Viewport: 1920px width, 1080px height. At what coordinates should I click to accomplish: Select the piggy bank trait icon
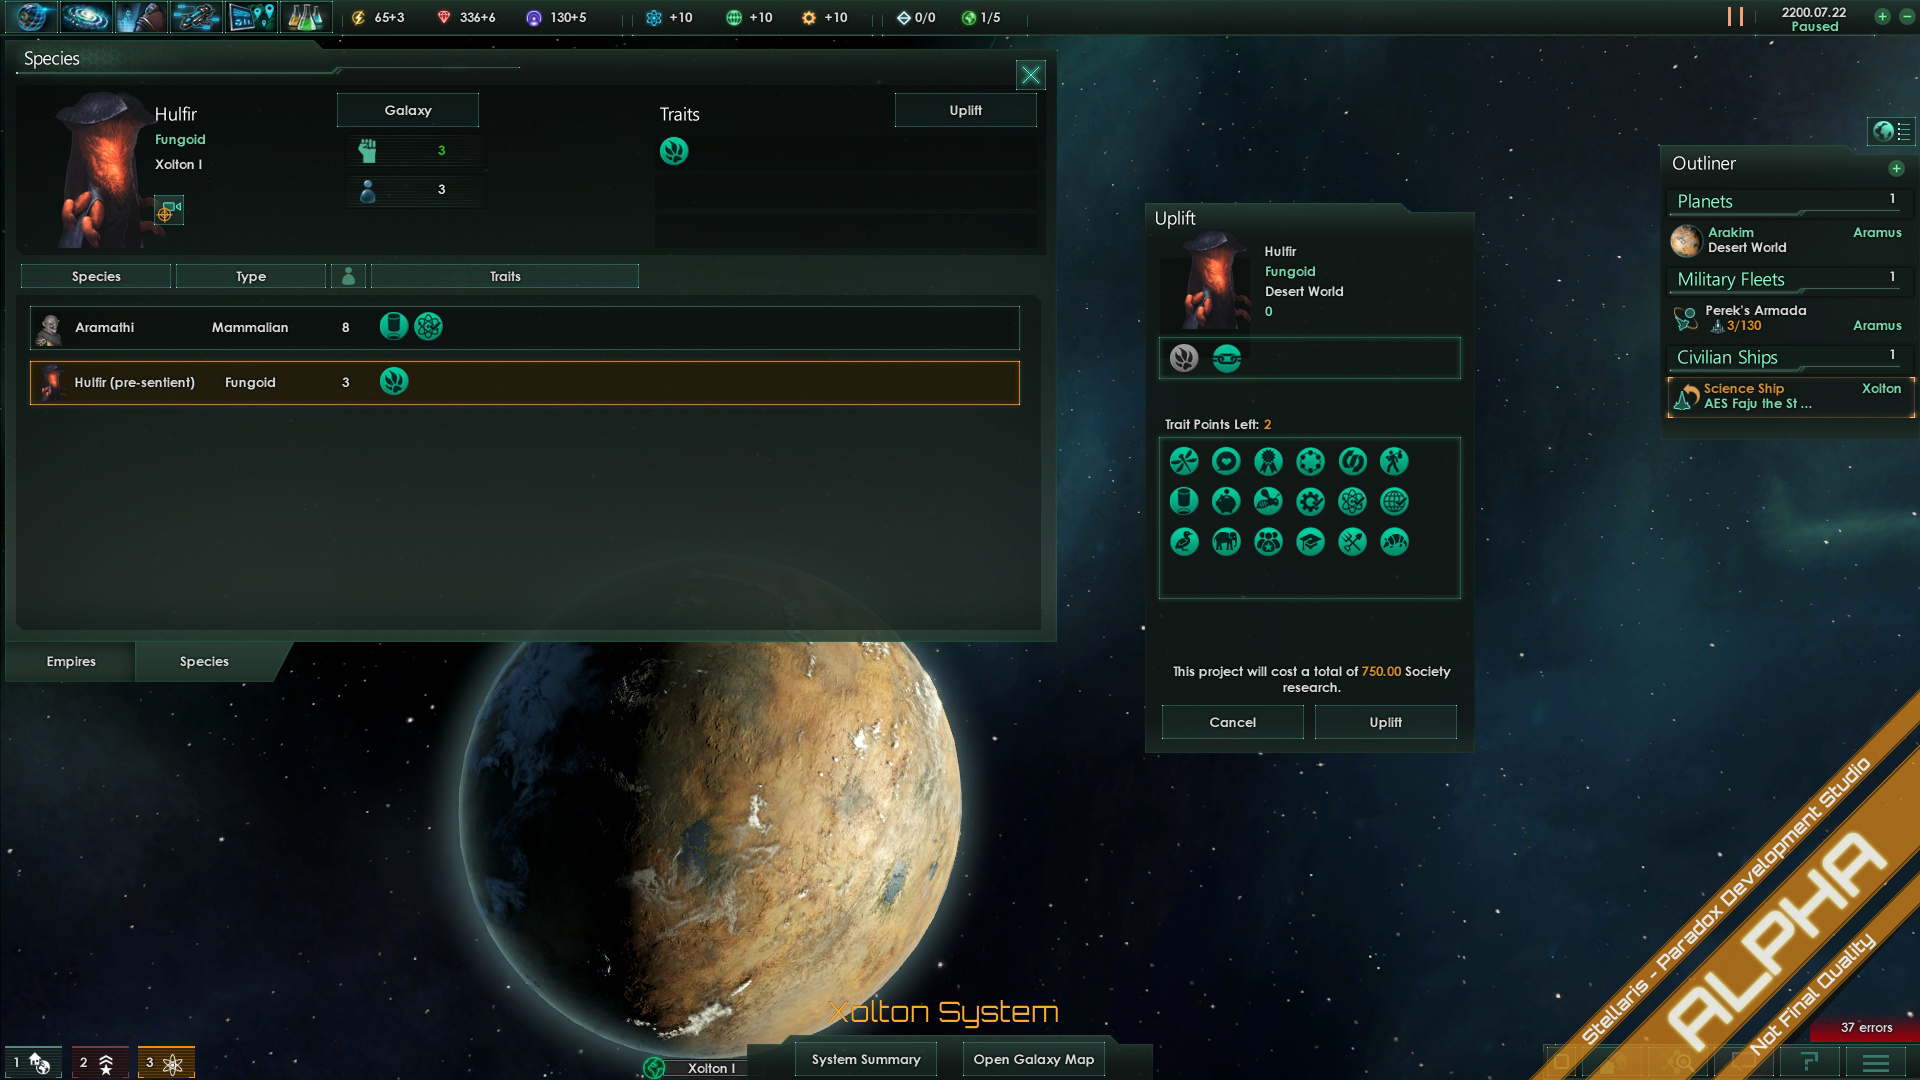pos(1226,501)
